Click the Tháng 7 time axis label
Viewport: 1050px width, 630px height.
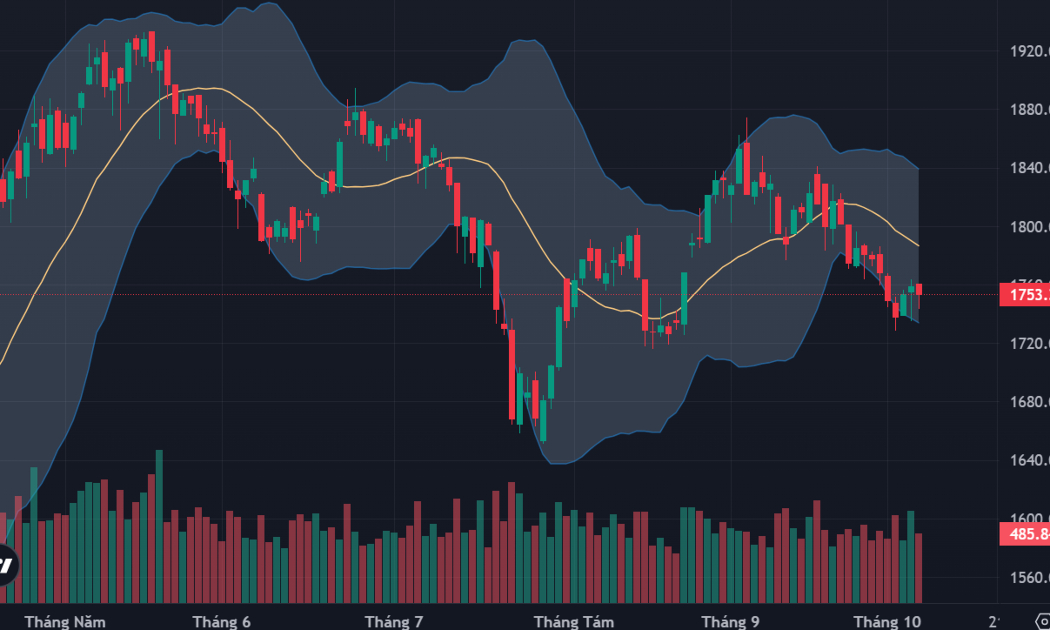394,622
